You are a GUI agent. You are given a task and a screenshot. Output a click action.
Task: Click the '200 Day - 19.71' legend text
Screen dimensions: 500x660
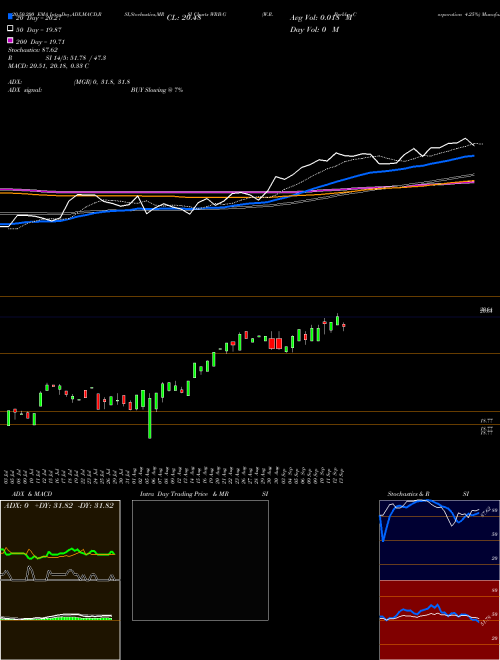coord(40,42)
